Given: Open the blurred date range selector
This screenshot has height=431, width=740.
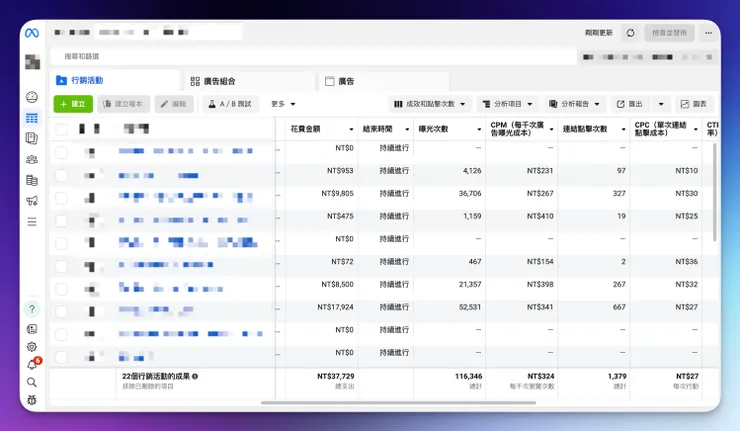Looking at the screenshot, I should [648, 57].
